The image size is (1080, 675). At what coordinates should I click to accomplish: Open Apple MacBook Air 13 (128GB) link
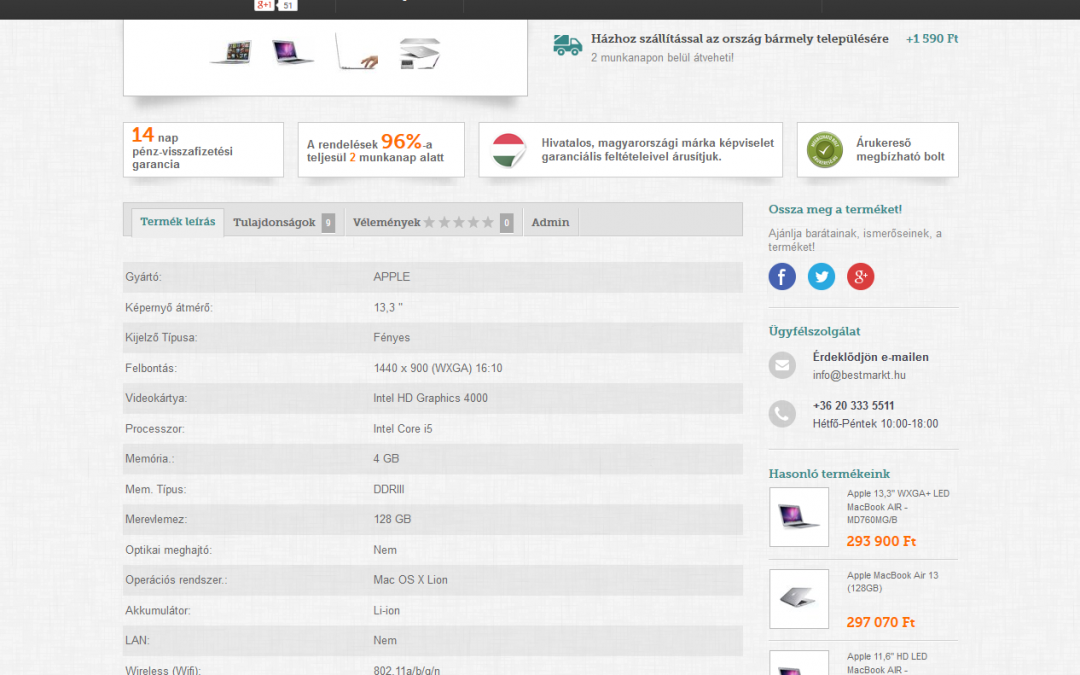893,581
